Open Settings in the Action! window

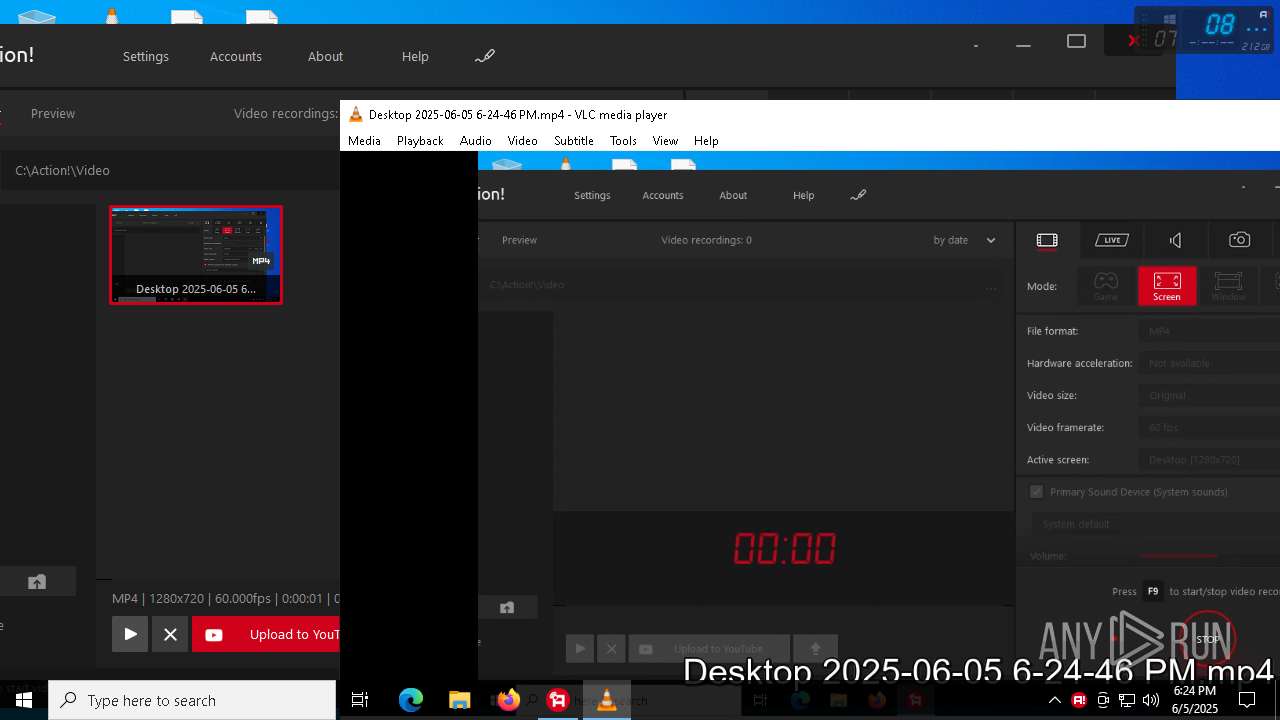[146, 56]
